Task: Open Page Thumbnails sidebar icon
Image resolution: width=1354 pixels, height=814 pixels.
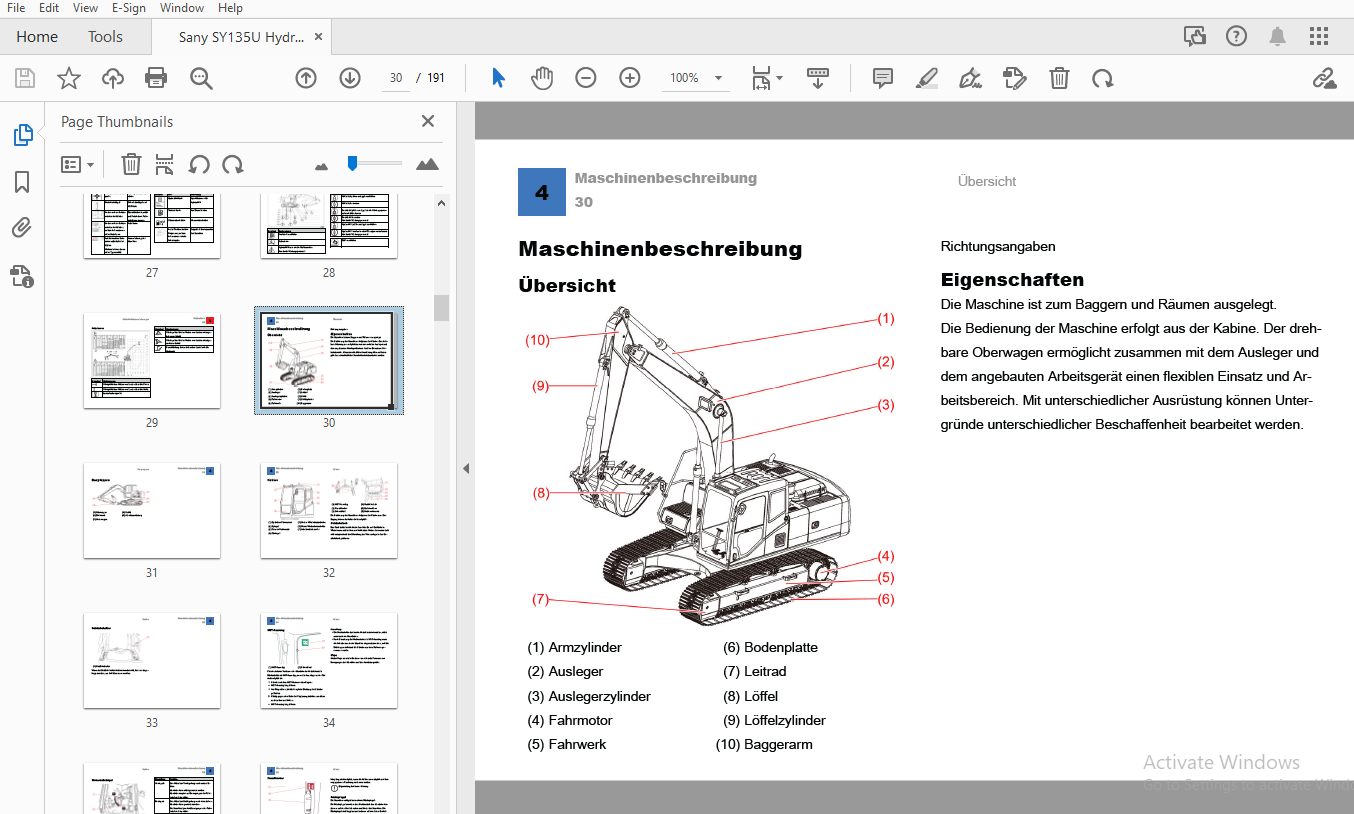Action: pos(22,135)
